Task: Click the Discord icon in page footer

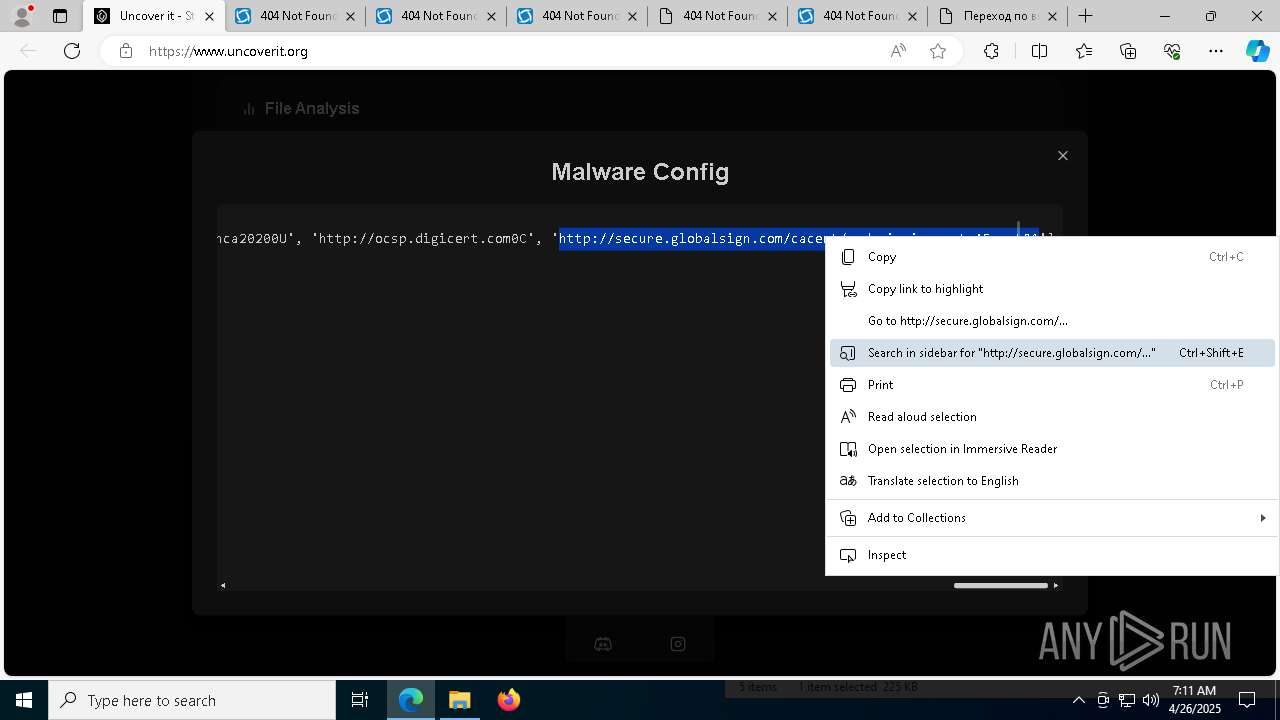Action: [x=603, y=644]
